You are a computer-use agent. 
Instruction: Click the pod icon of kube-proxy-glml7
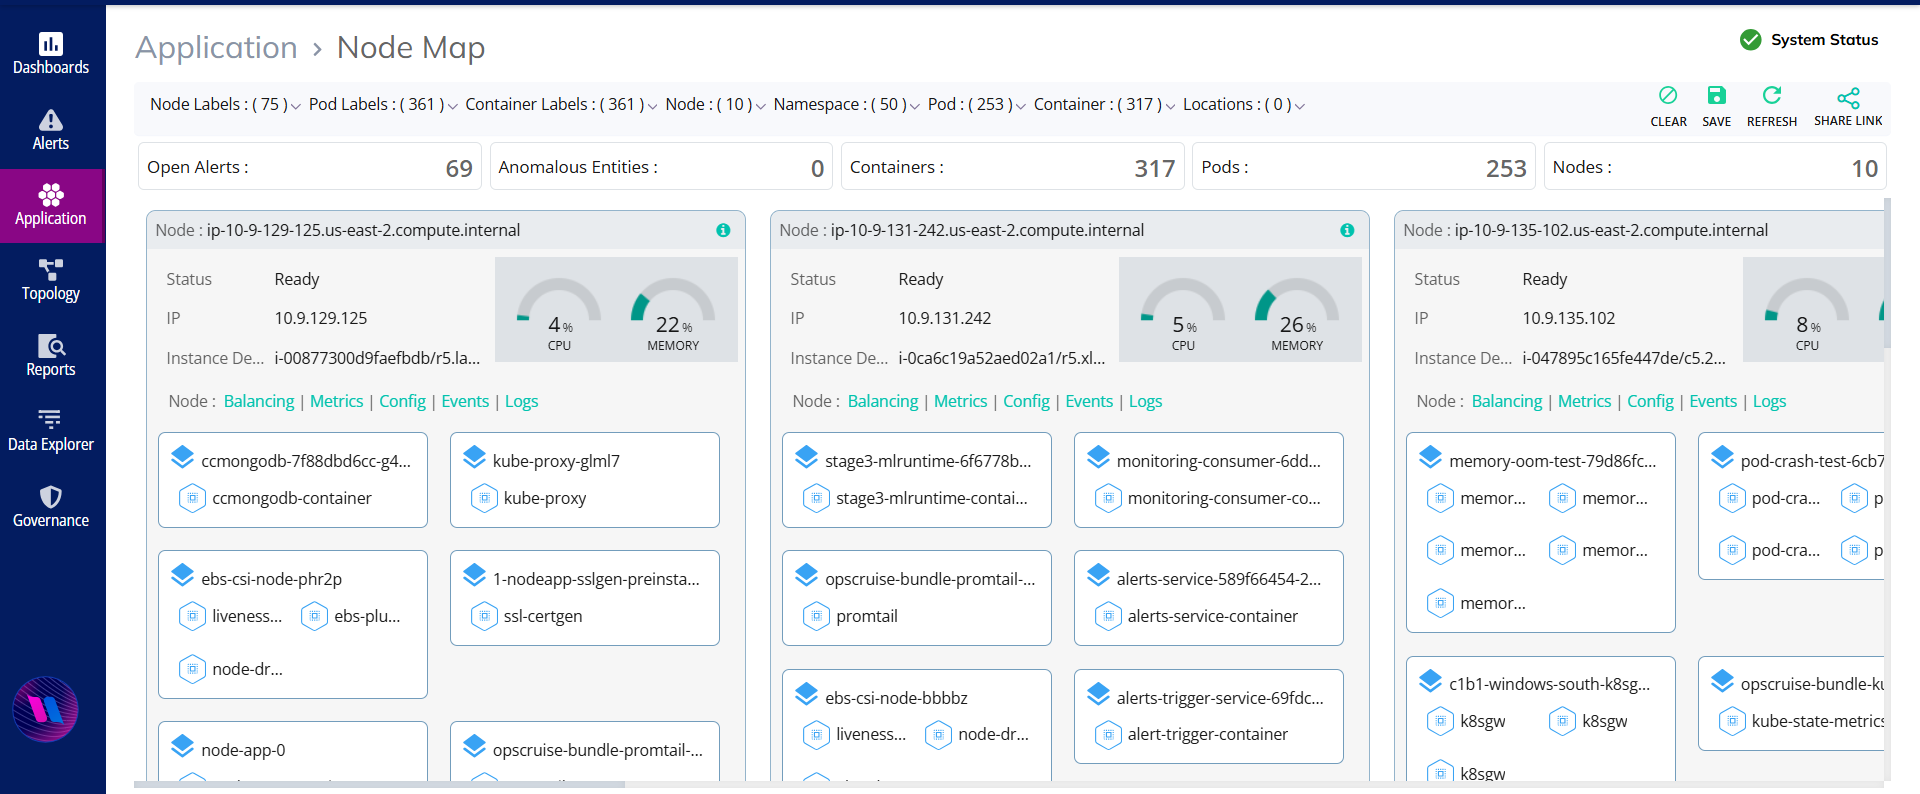(x=474, y=458)
